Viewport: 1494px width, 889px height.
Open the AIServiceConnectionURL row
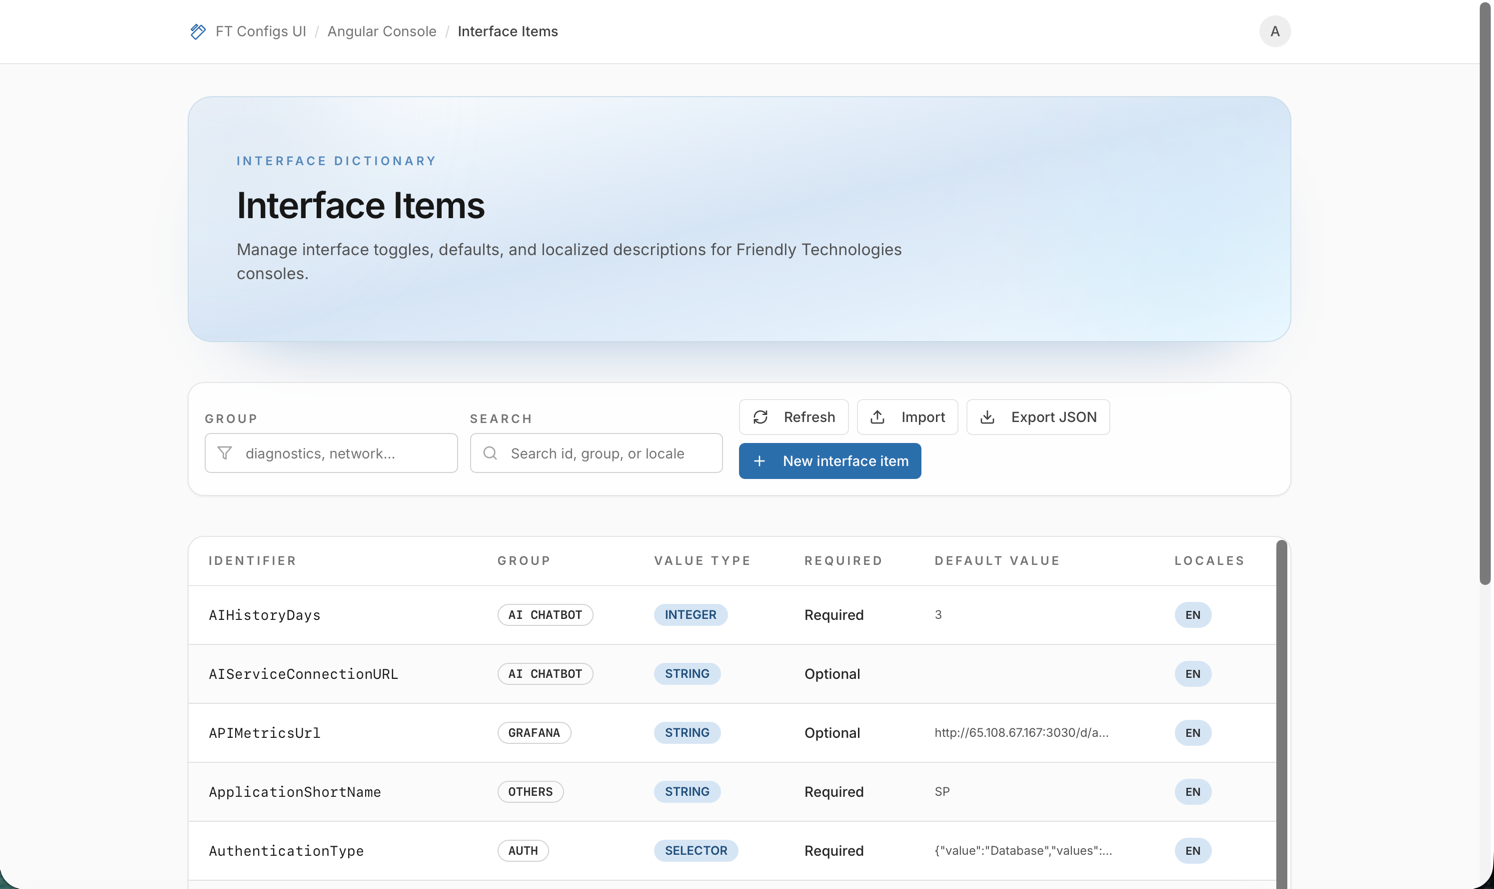(x=732, y=674)
